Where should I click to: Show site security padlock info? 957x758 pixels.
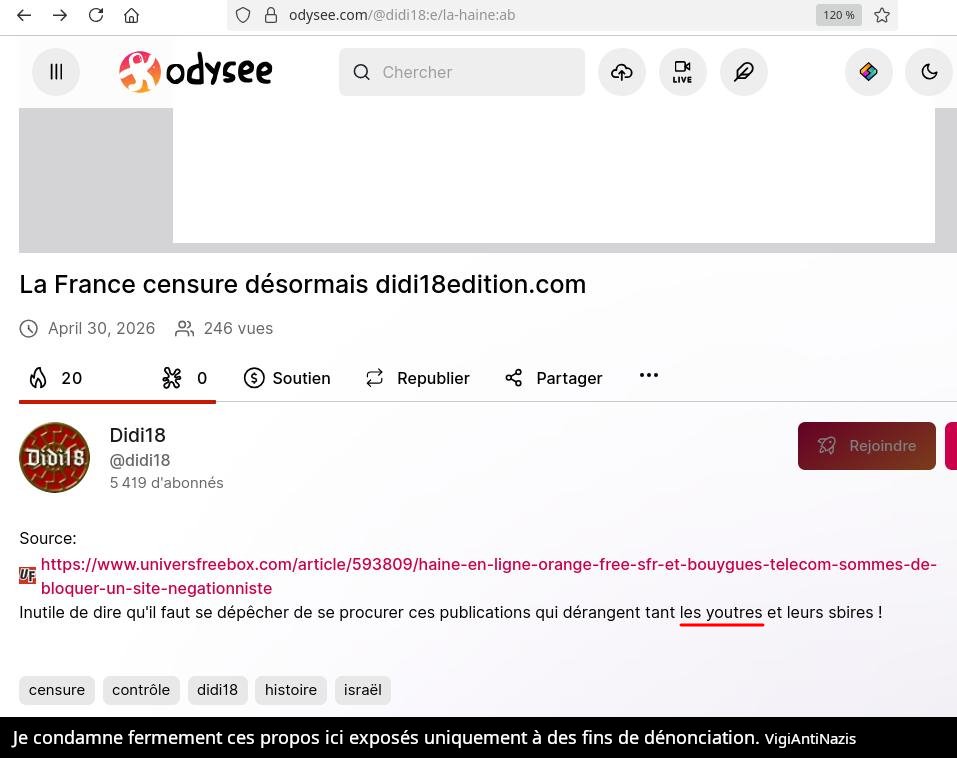[x=271, y=15]
